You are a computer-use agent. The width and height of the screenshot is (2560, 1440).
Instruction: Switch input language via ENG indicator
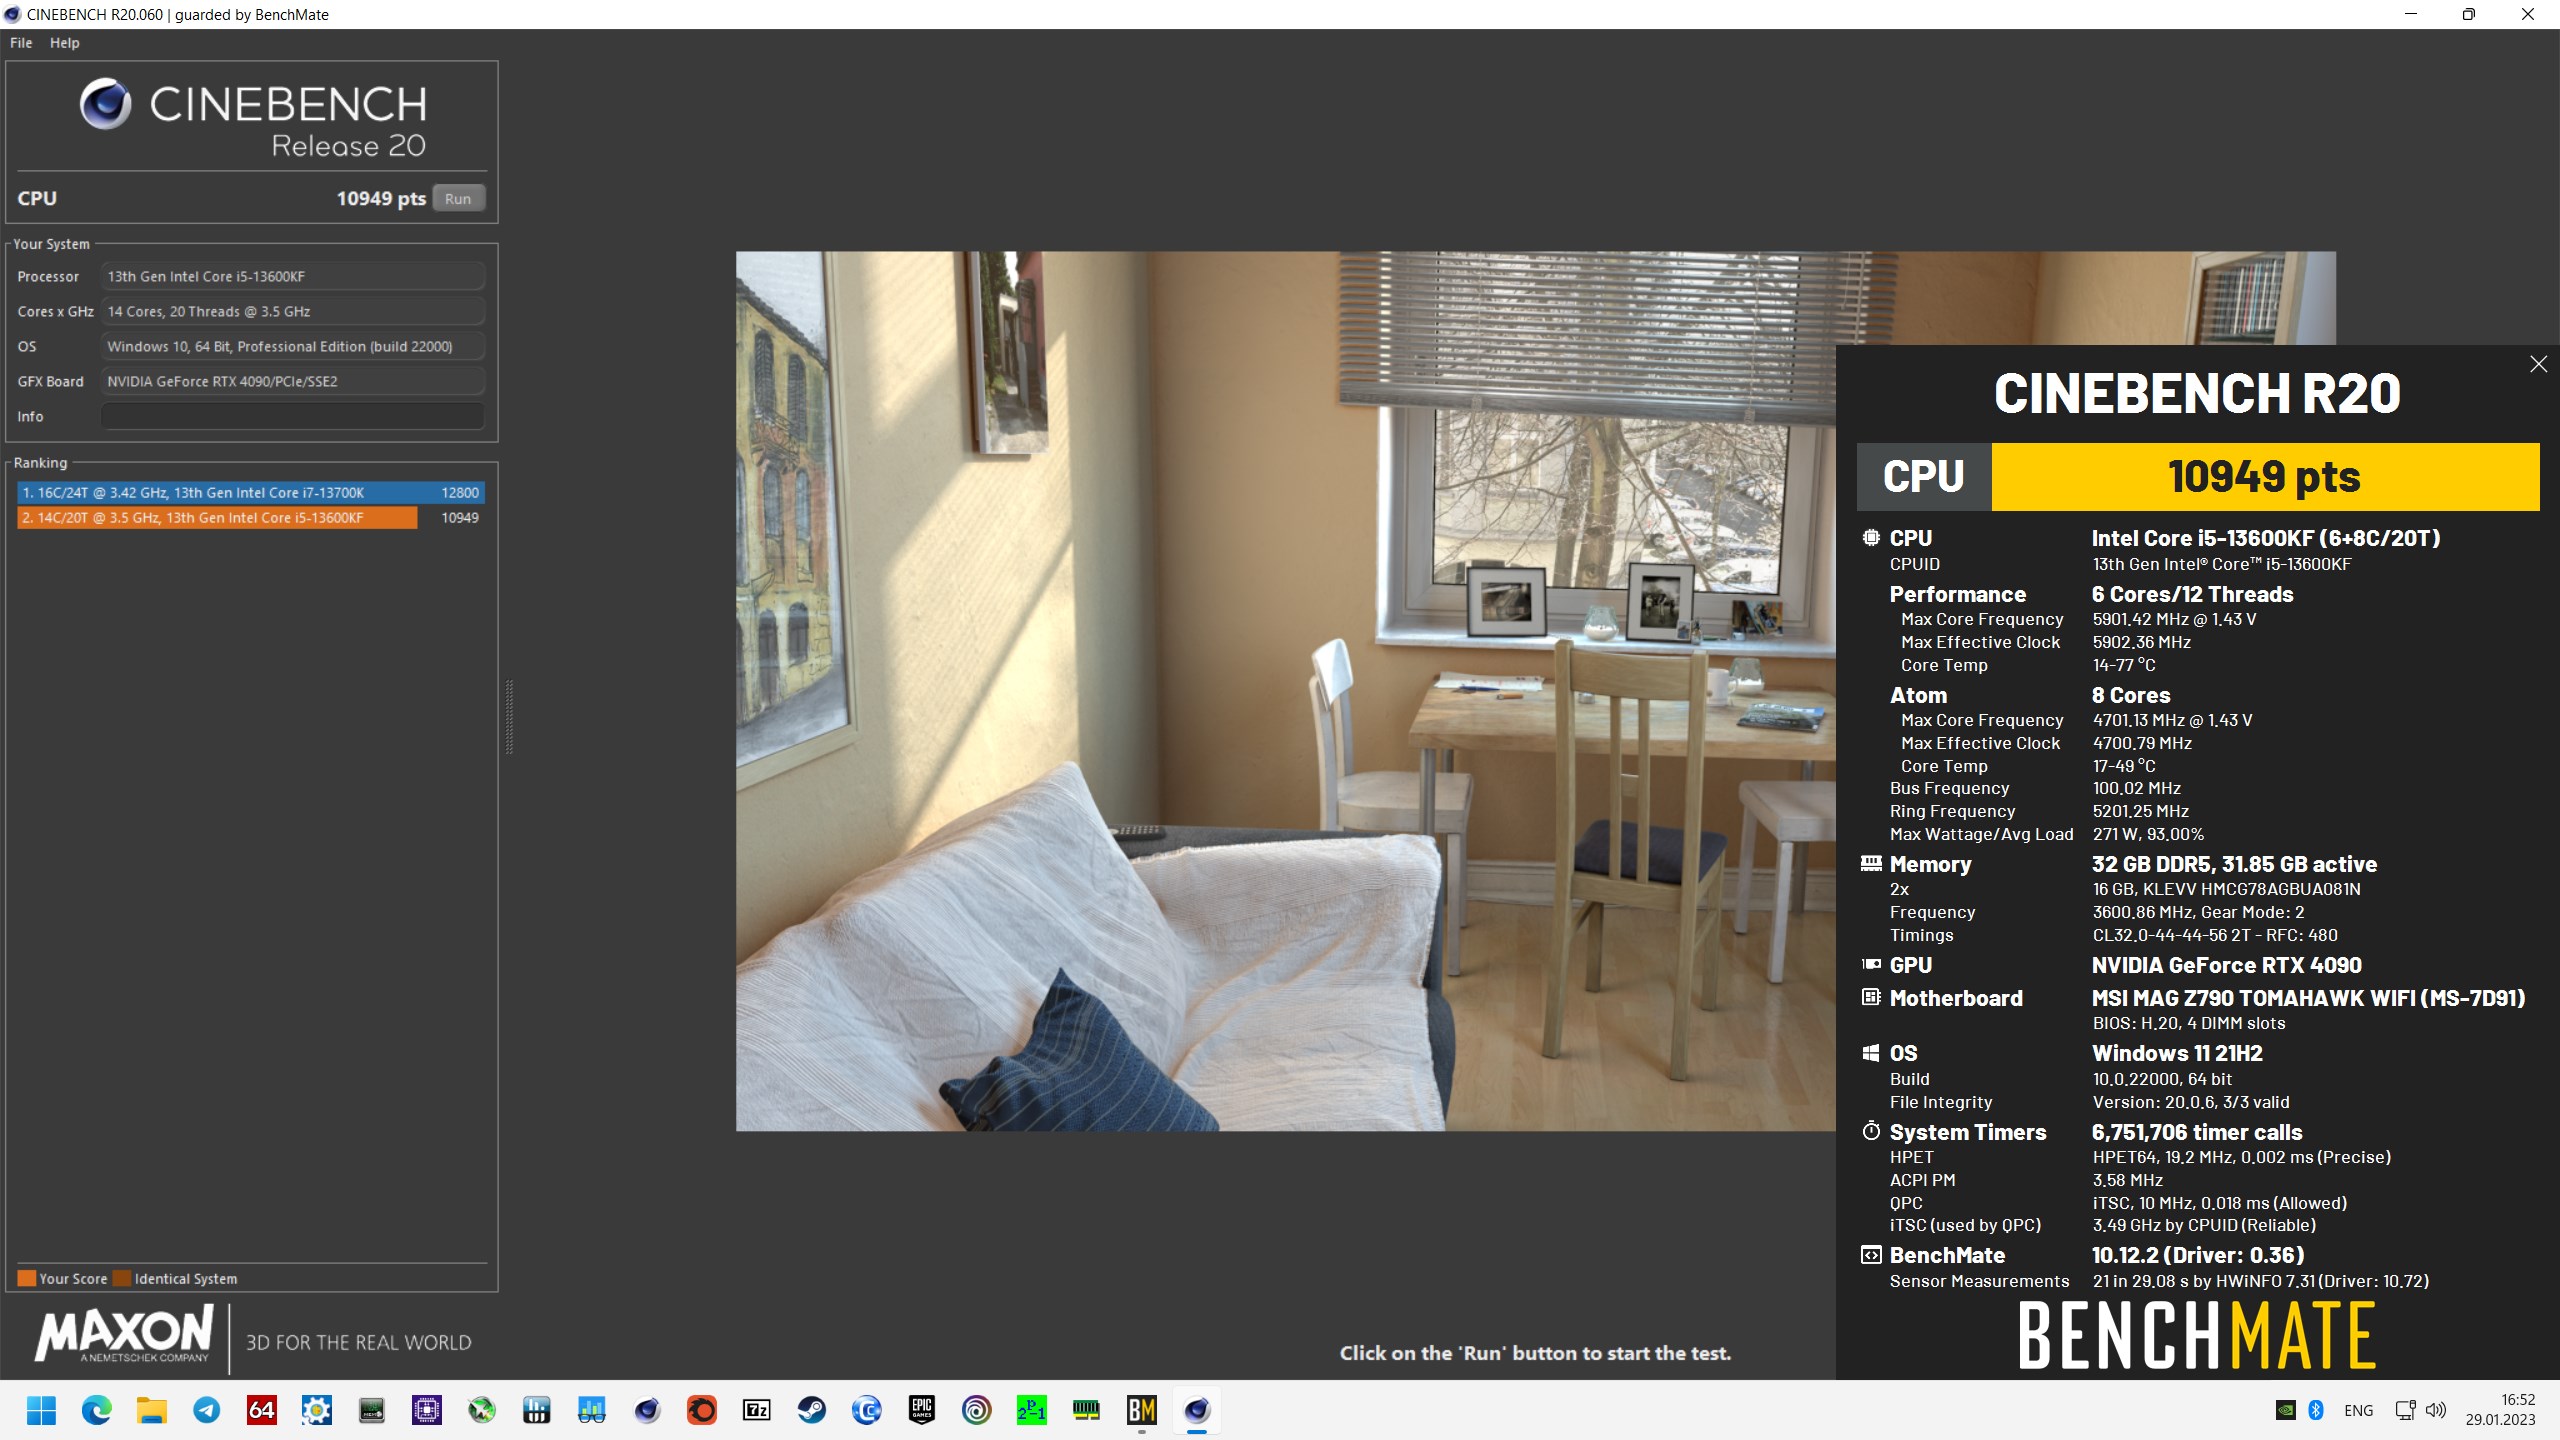[x=2358, y=1410]
